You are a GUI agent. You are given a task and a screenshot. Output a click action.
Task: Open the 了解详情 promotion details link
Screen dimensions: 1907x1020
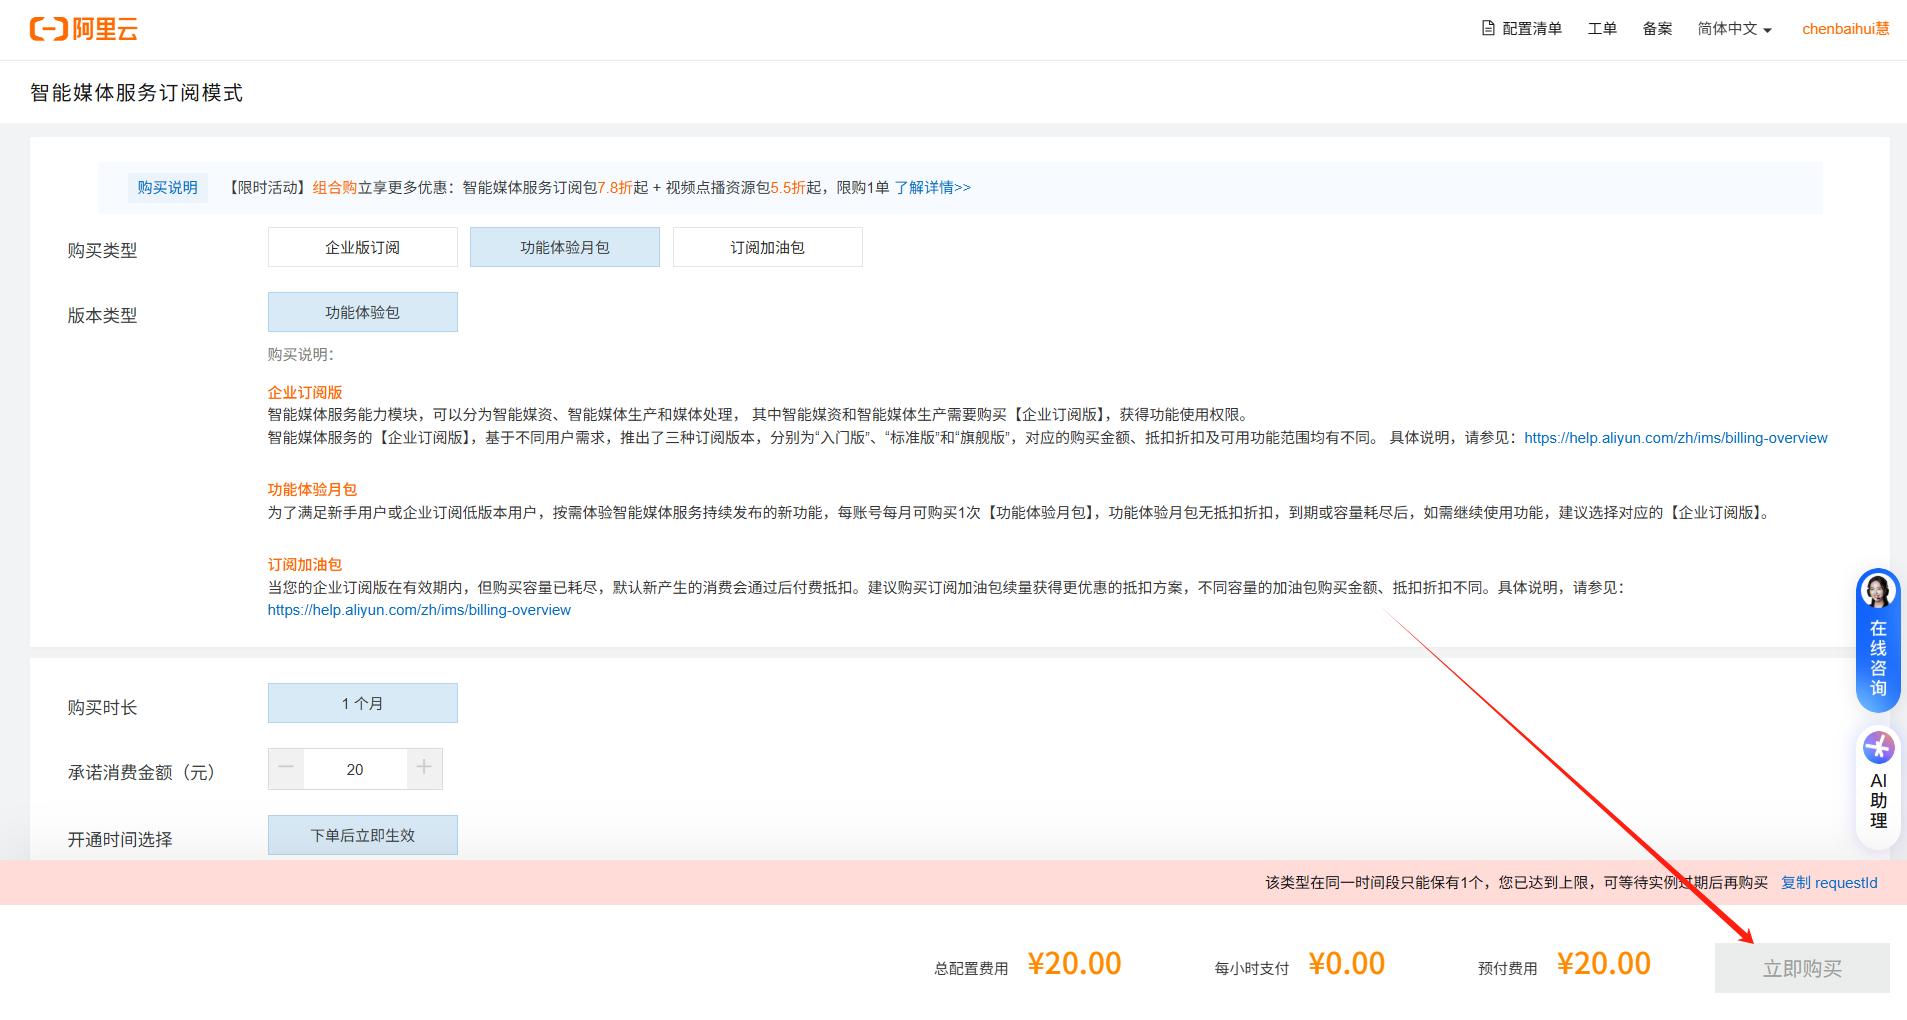click(932, 187)
